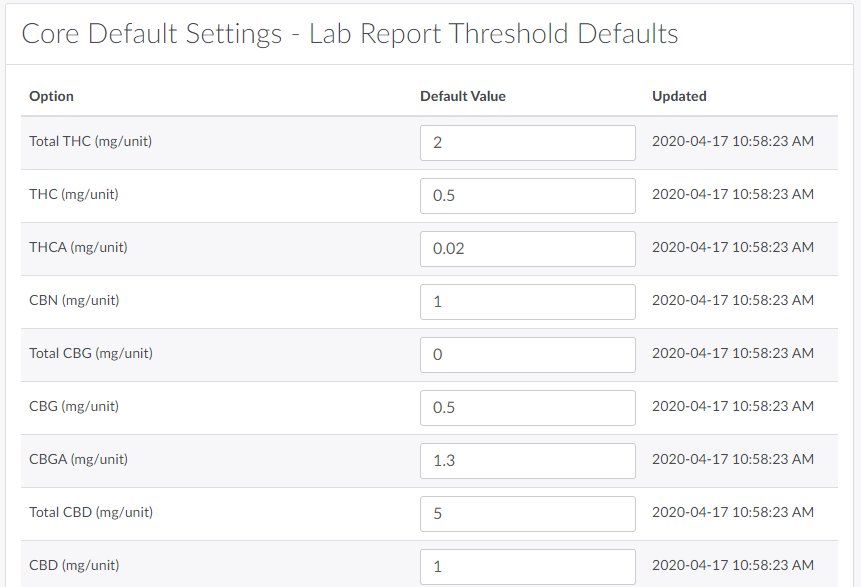Screen dimensions: 861x587
Task: Focus the CBGA default value input
Action: (x=527, y=460)
